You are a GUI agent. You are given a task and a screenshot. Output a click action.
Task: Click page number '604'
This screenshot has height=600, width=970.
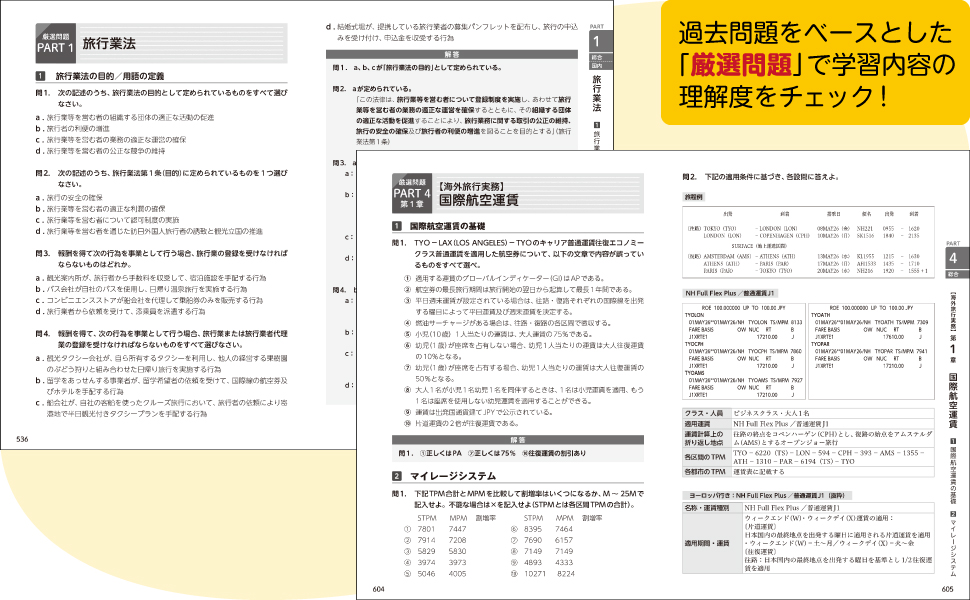[379, 589]
